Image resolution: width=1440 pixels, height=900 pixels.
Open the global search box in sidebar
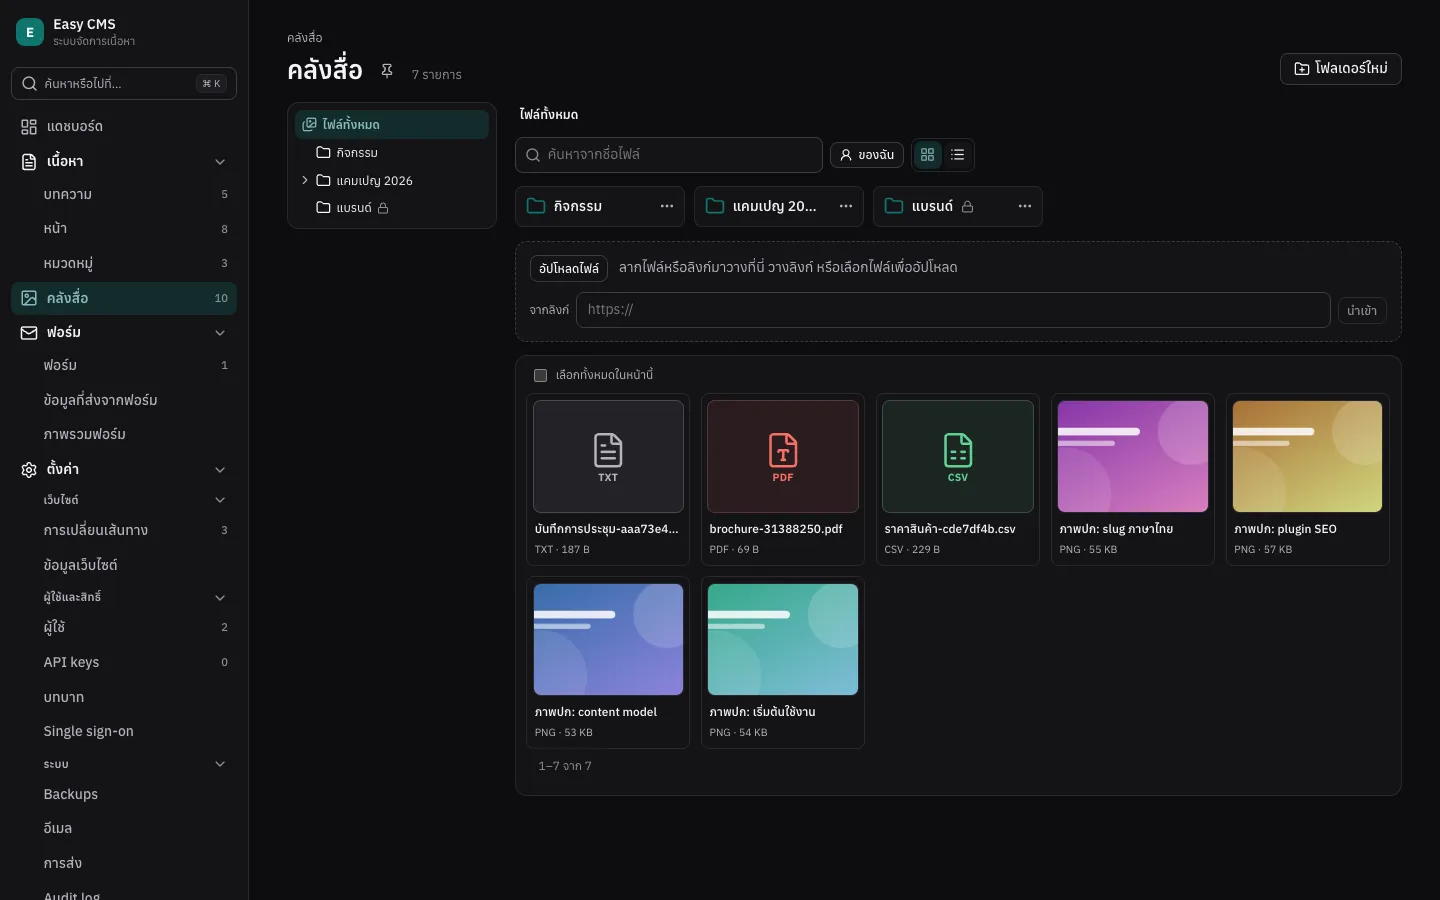[x=124, y=84]
